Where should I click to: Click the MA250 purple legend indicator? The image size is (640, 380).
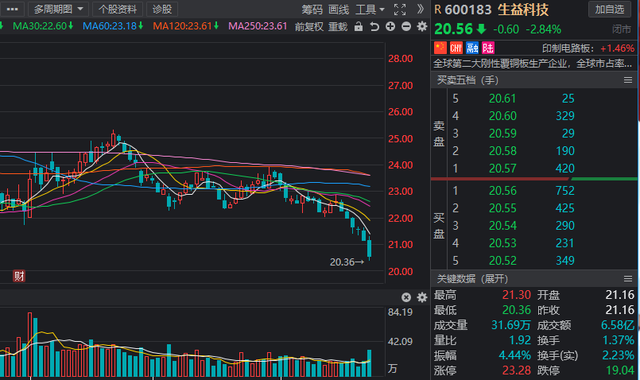[x=258, y=27]
